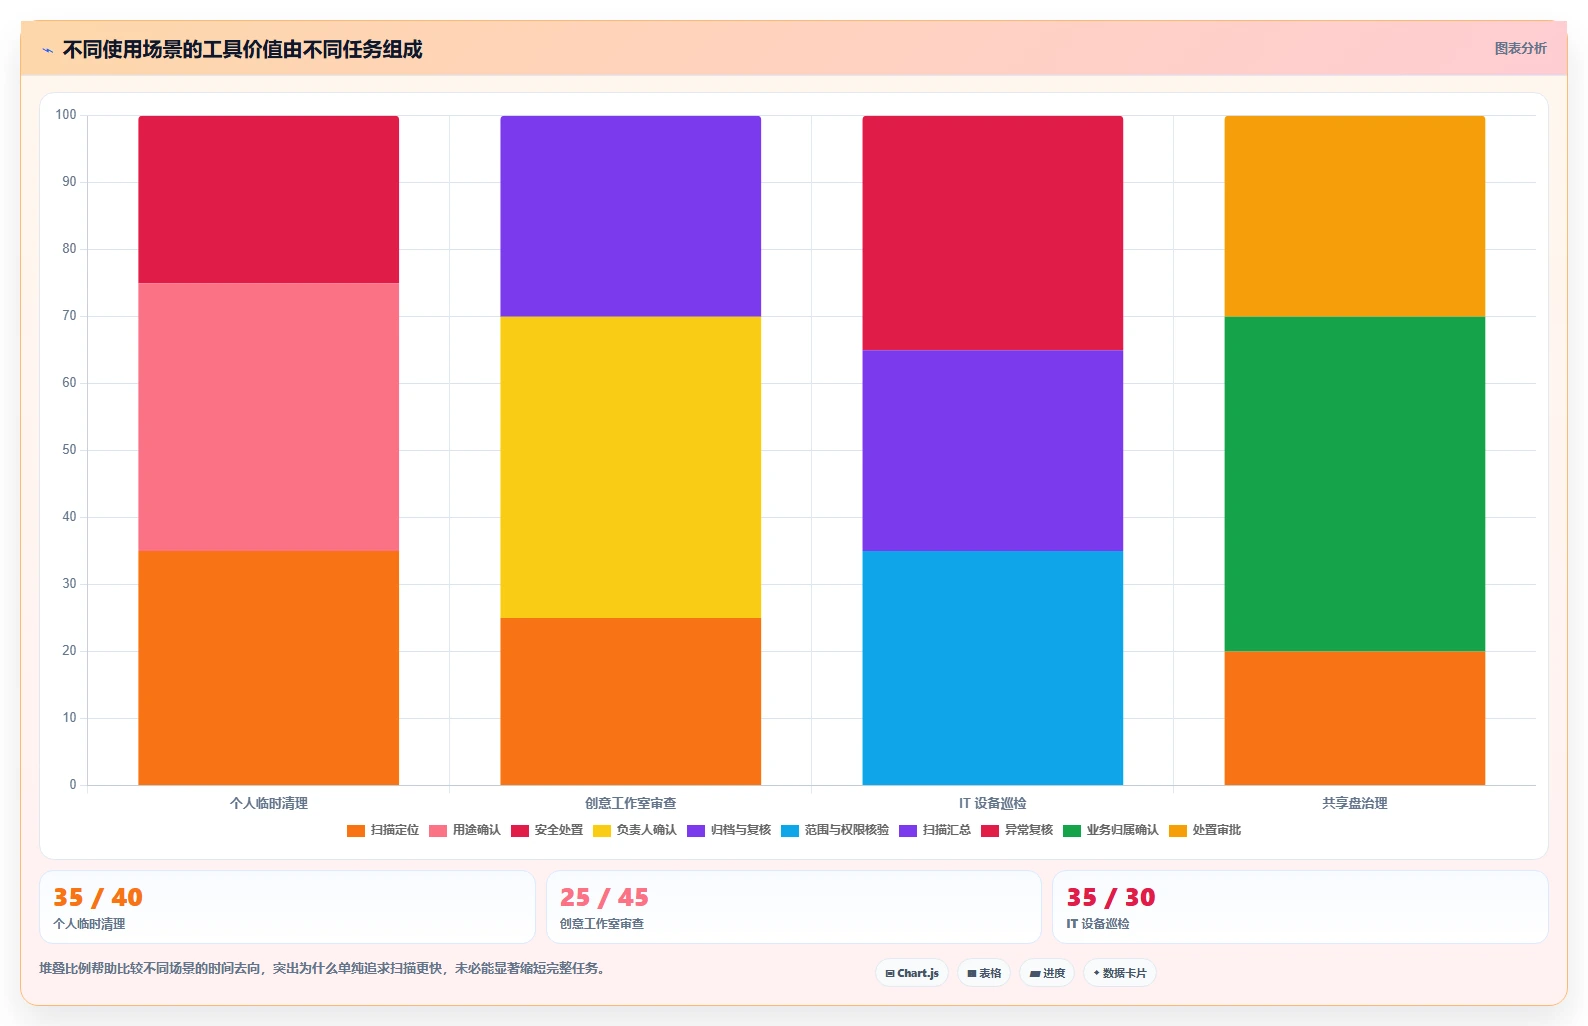Image resolution: width=1588 pixels, height=1026 pixels.
Task: Click the 数据卡片 tag chip
Action: point(1120,973)
